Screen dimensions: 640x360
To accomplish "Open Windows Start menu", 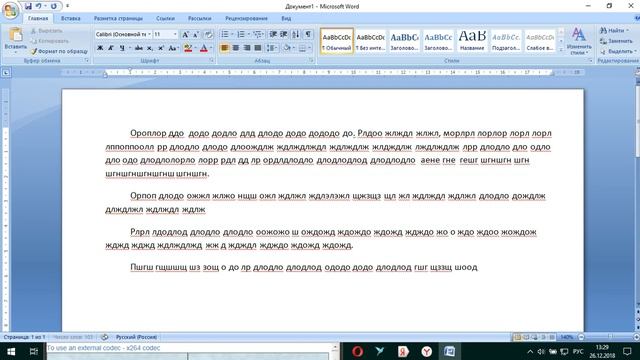I will click(11, 351).
